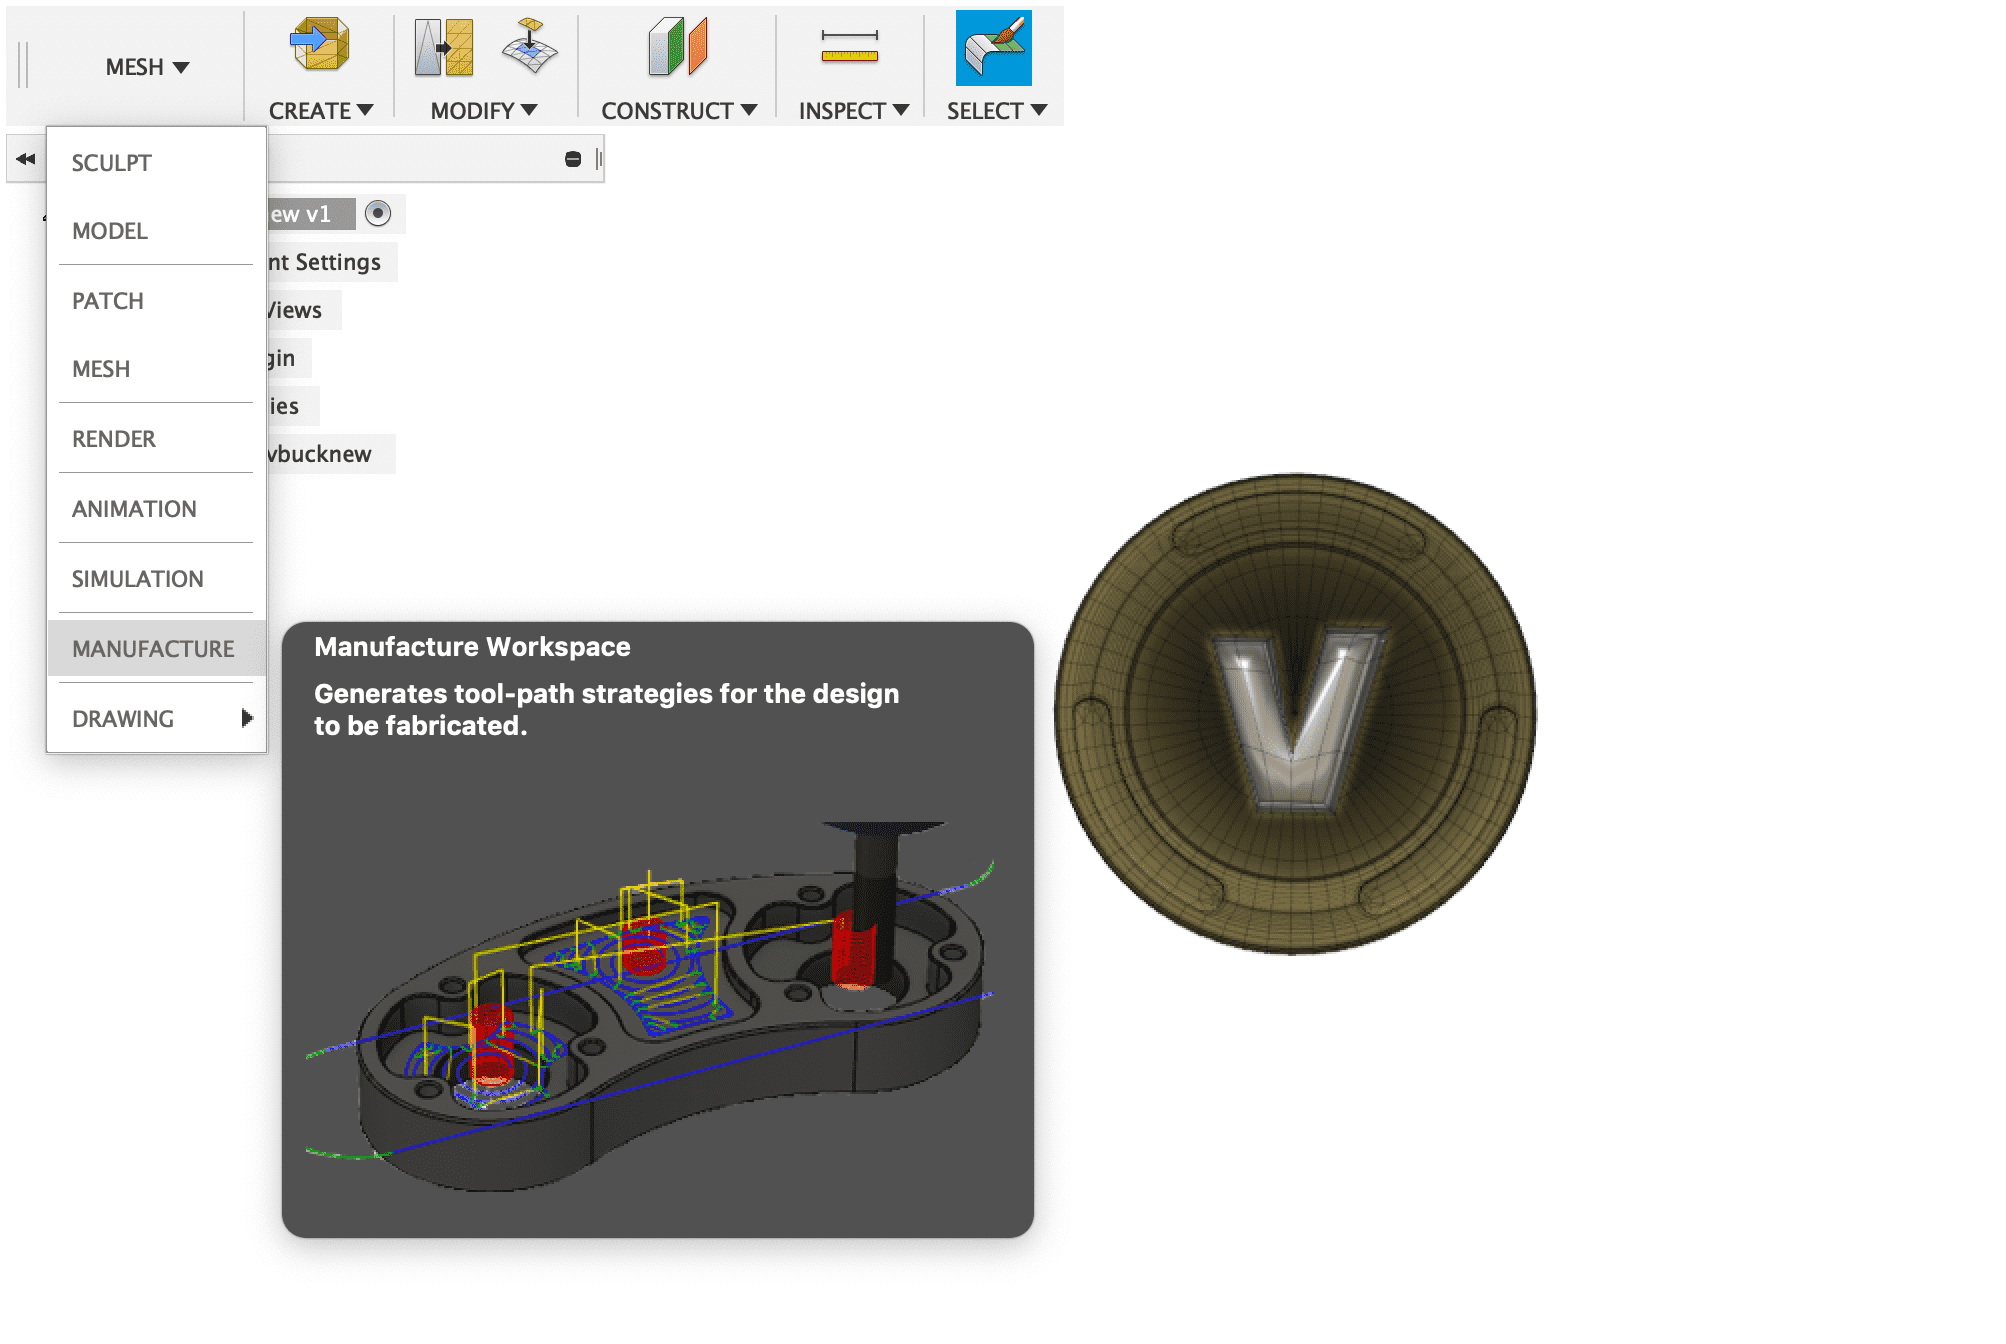Click the Insert Mesh create icon
This screenshot has width=2006, height=1344.
point(320,46)
